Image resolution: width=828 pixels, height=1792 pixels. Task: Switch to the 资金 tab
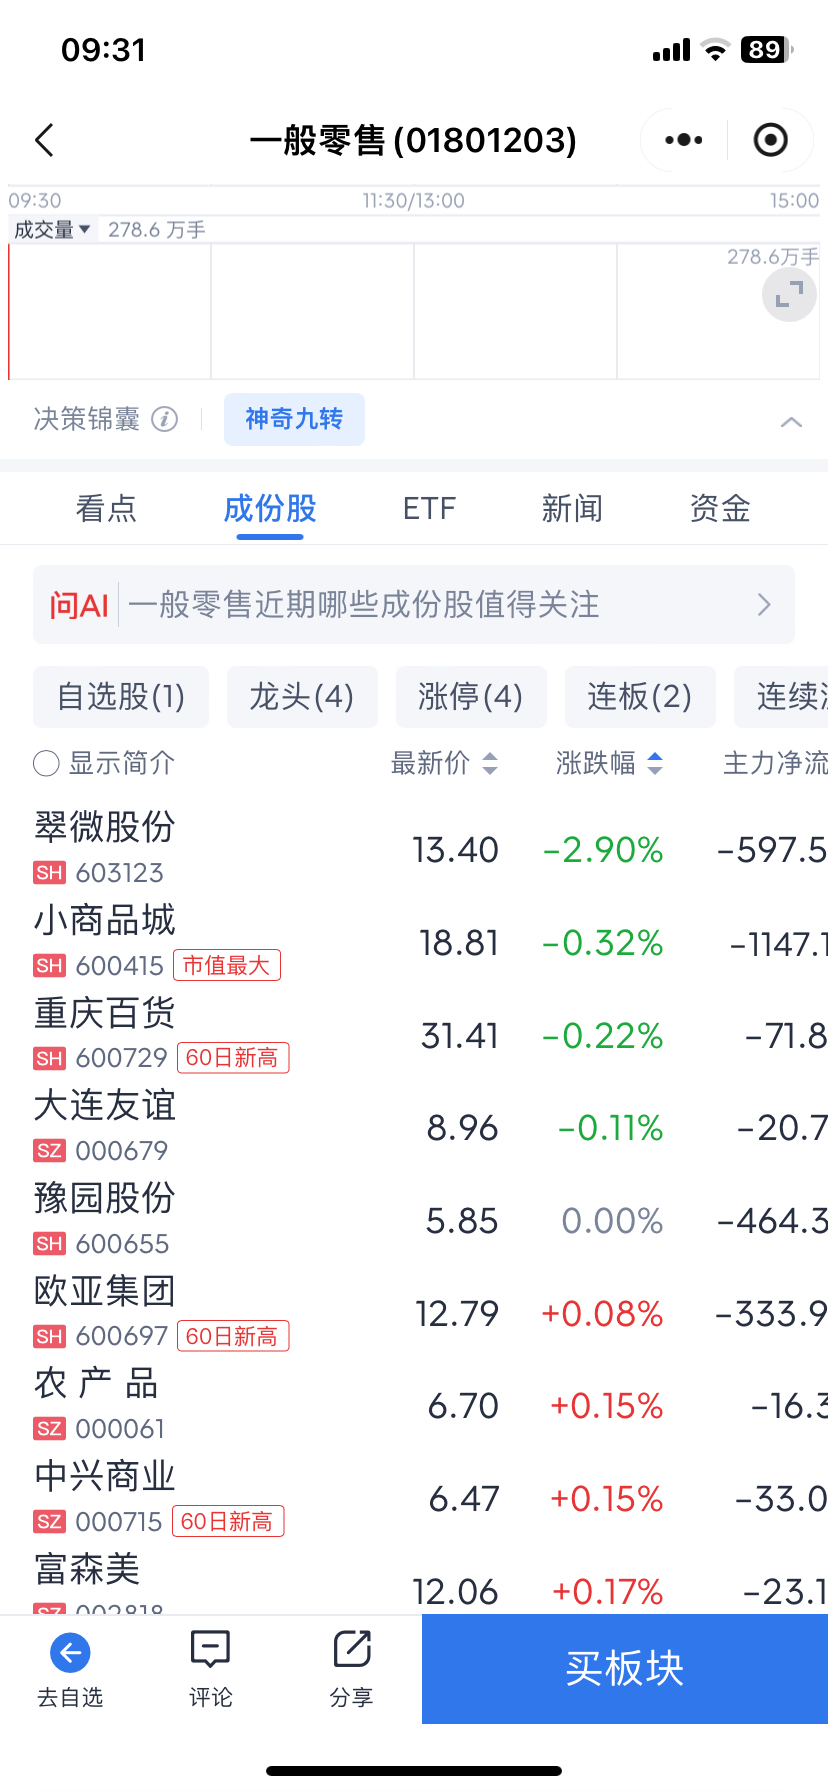[720, 509]
